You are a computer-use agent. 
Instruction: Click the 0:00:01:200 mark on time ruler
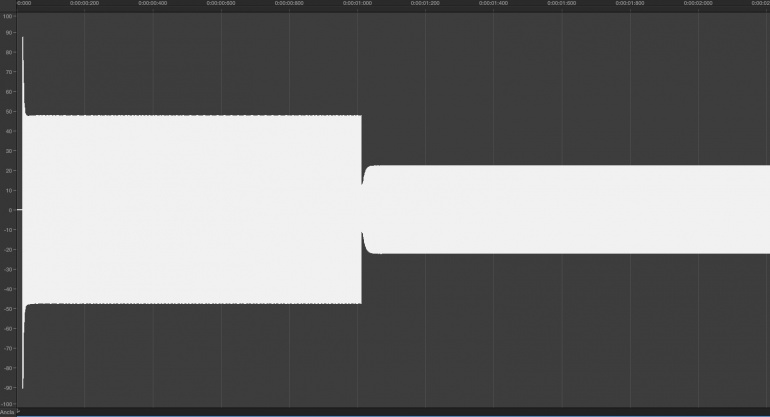(425, 3)
